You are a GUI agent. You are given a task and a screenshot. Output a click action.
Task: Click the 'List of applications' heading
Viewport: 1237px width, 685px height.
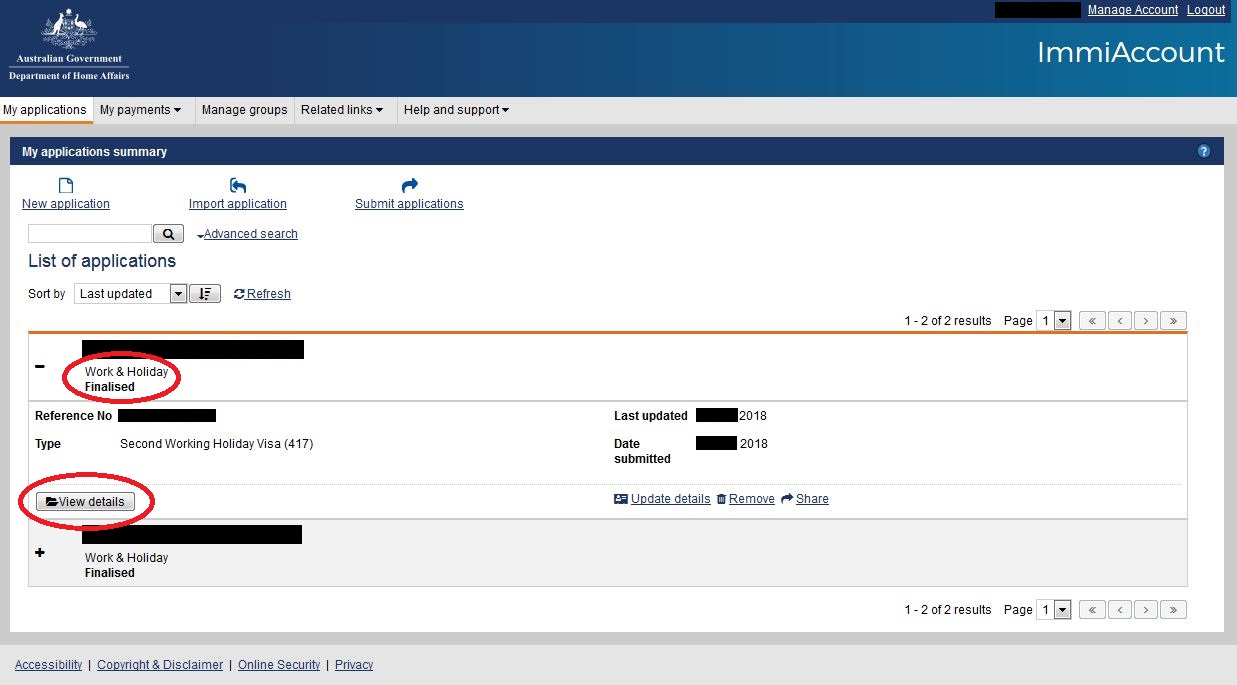coord(102,261)
